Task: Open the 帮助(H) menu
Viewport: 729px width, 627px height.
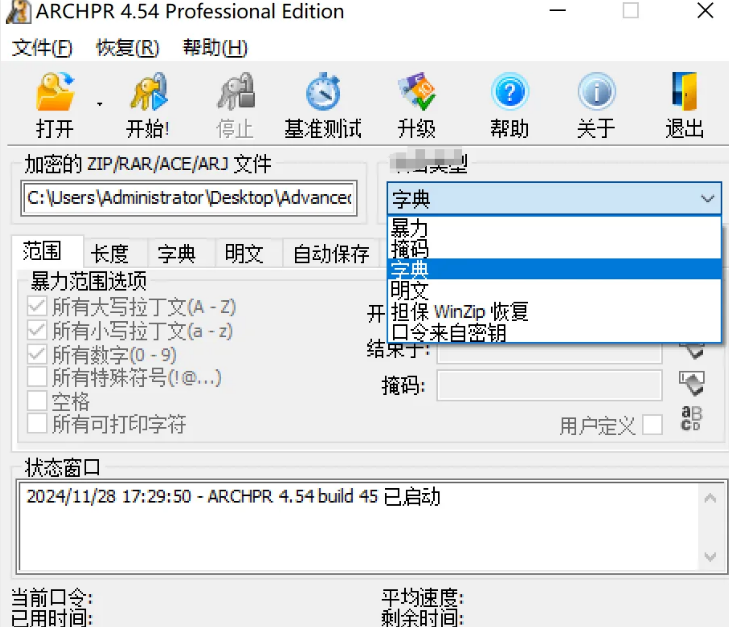Action: coord(215,48)
